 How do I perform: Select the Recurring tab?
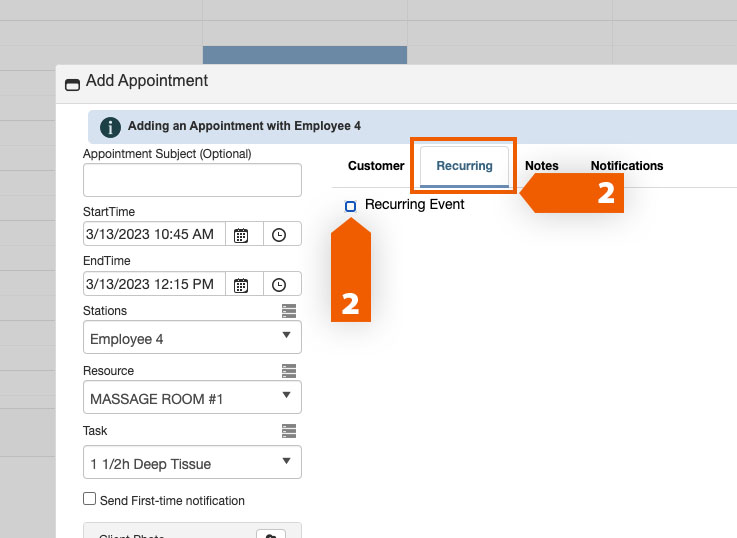tap(464, 166)
